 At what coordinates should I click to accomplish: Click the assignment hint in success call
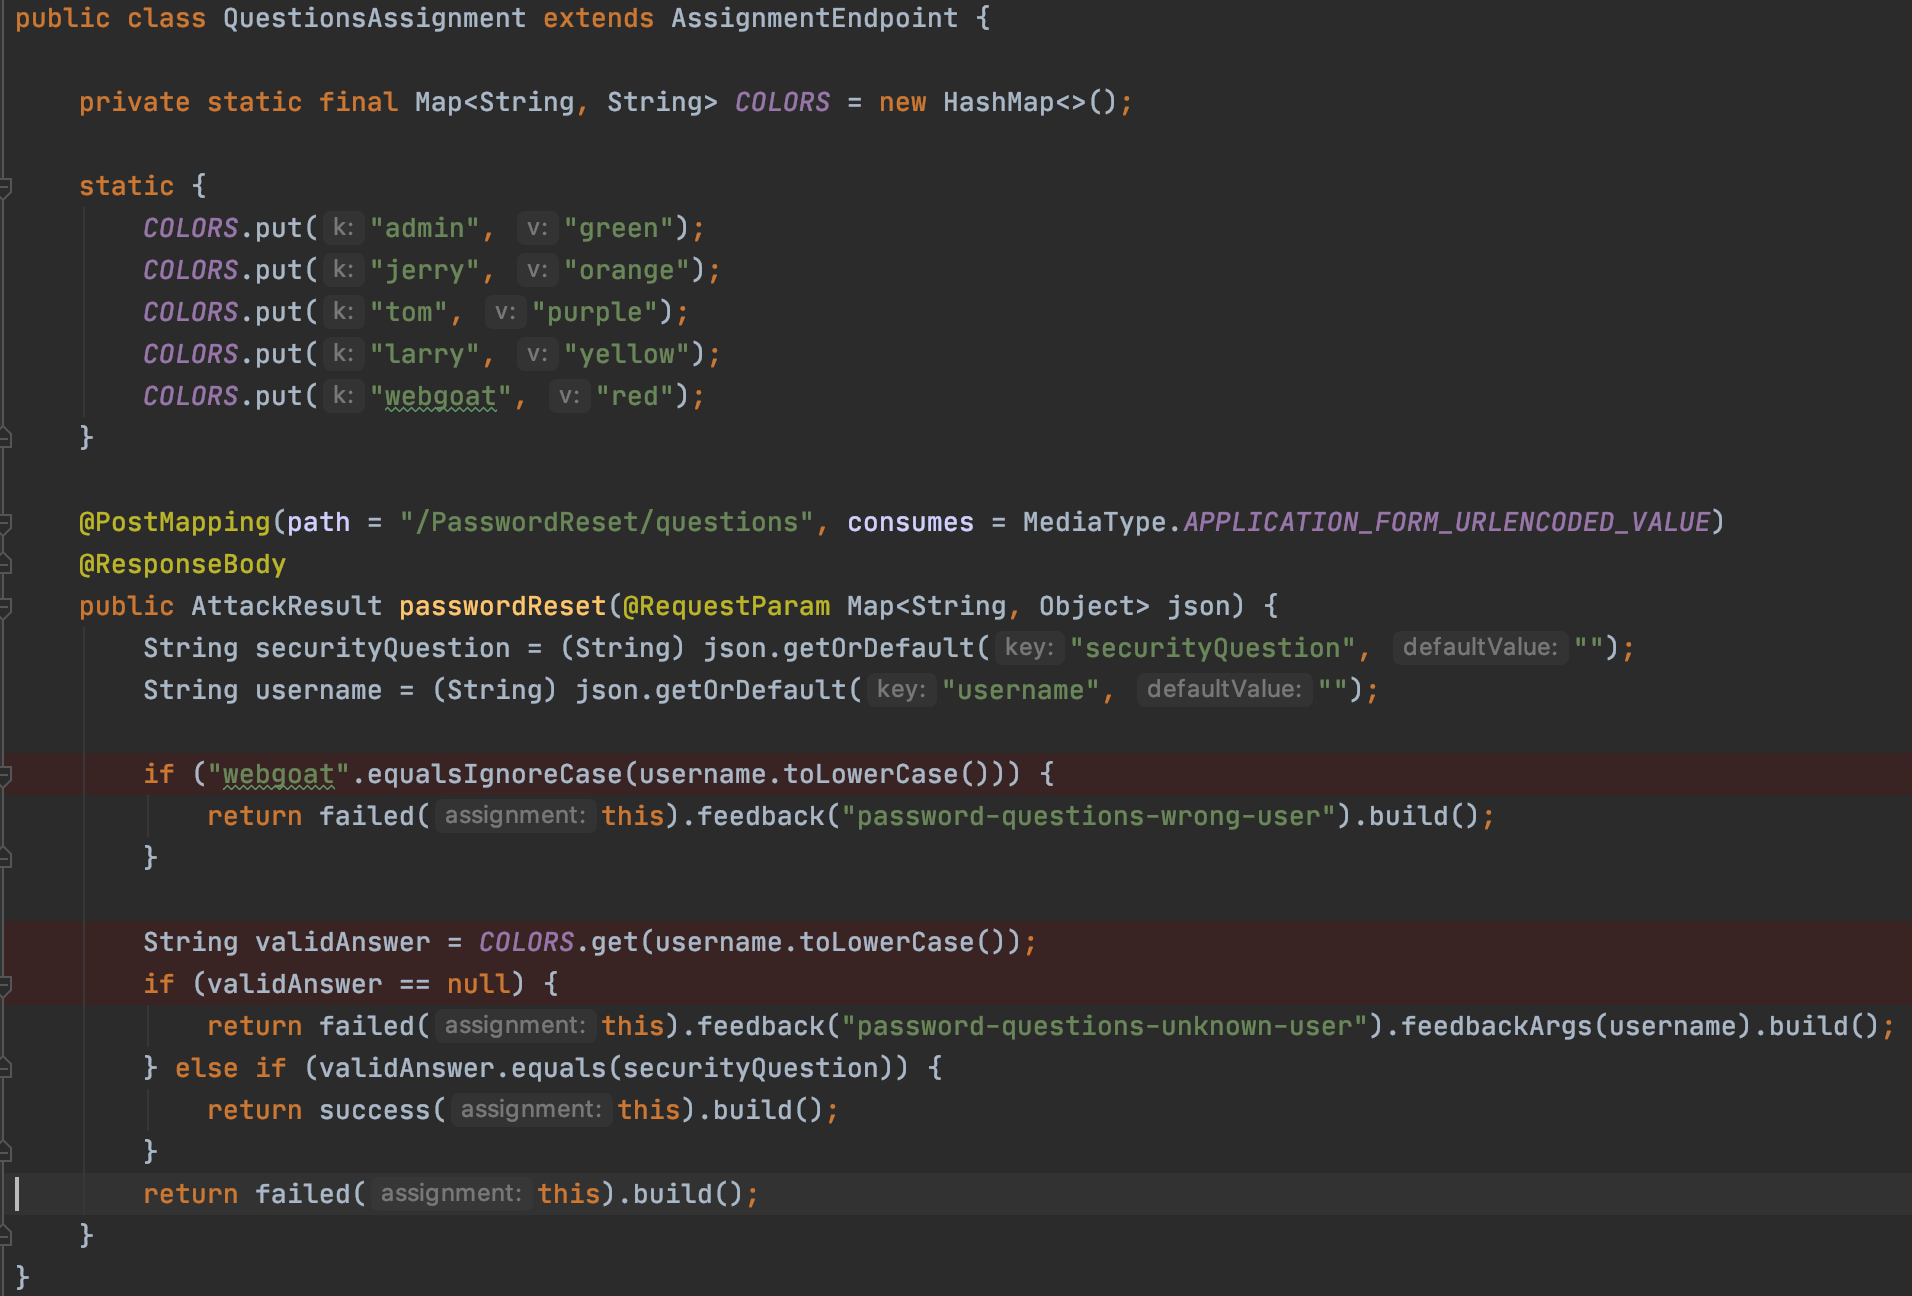pos(530,1110)
